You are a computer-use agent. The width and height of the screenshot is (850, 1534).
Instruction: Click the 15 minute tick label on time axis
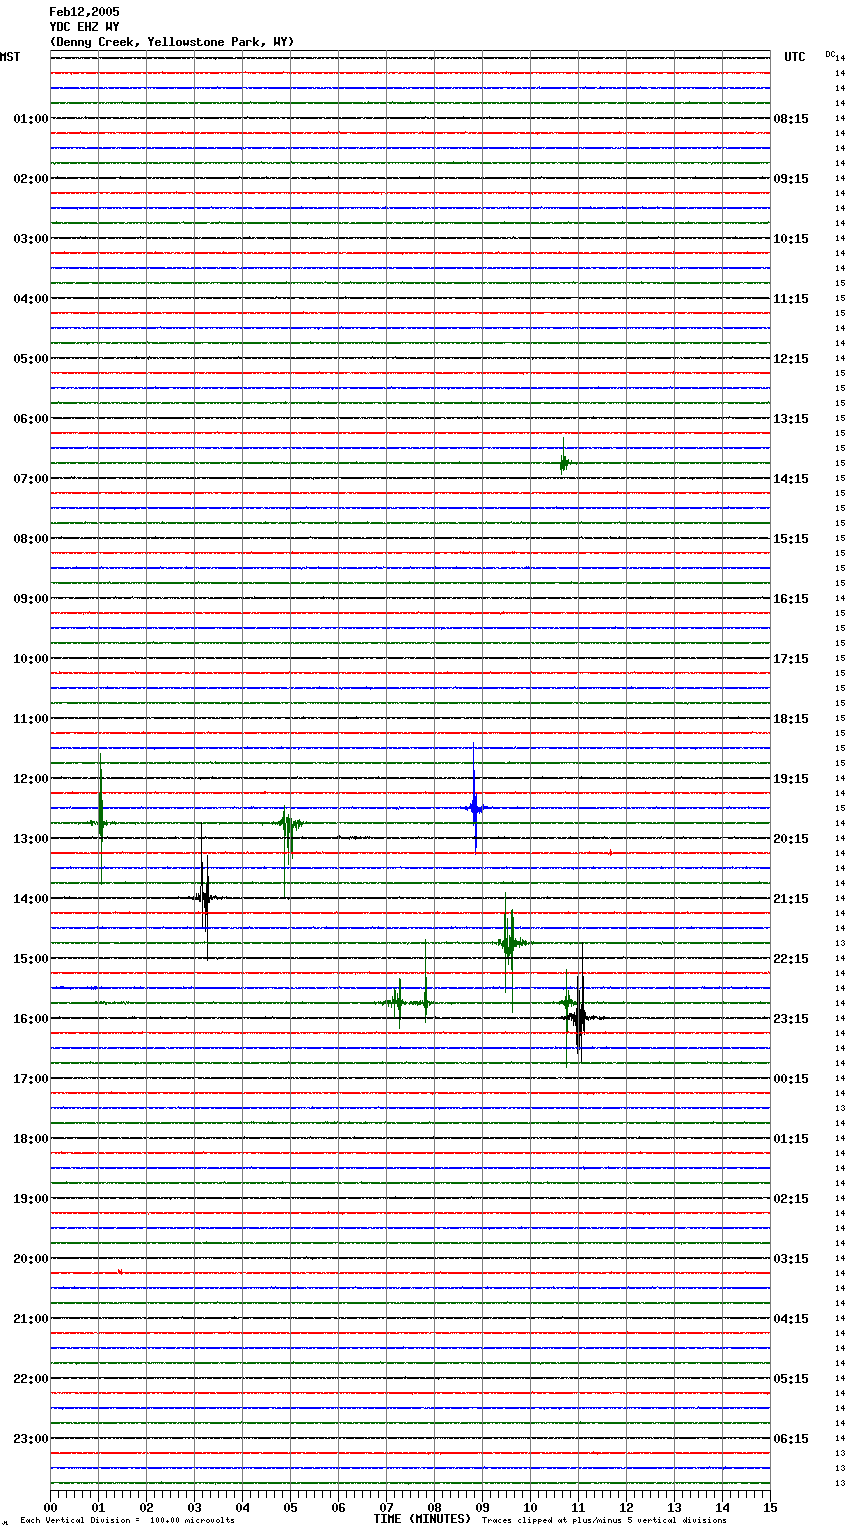pyautogui.click(x=770, y=1507)
